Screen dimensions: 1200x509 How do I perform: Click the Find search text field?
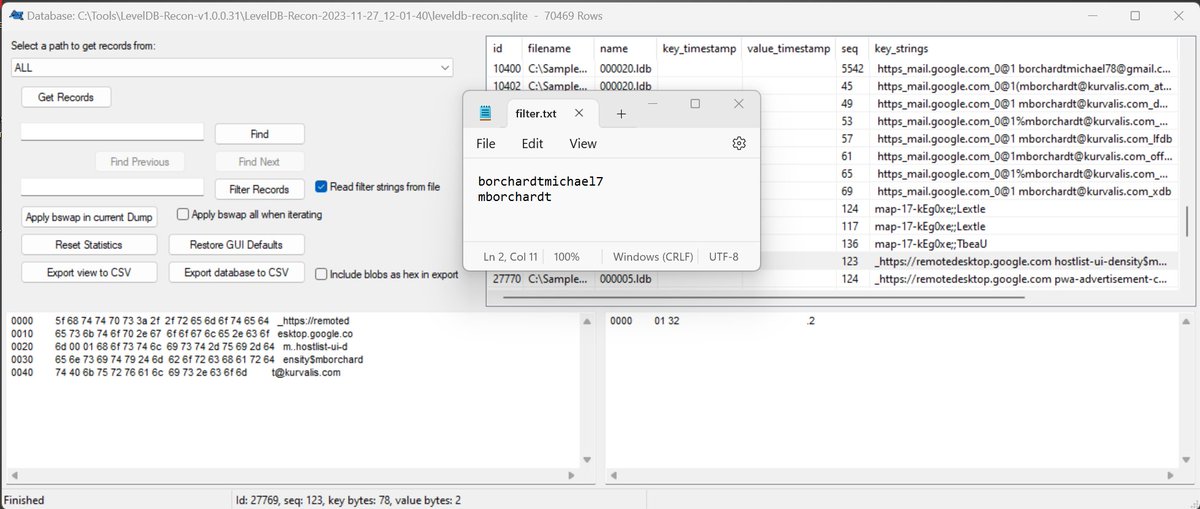point(113,132)
